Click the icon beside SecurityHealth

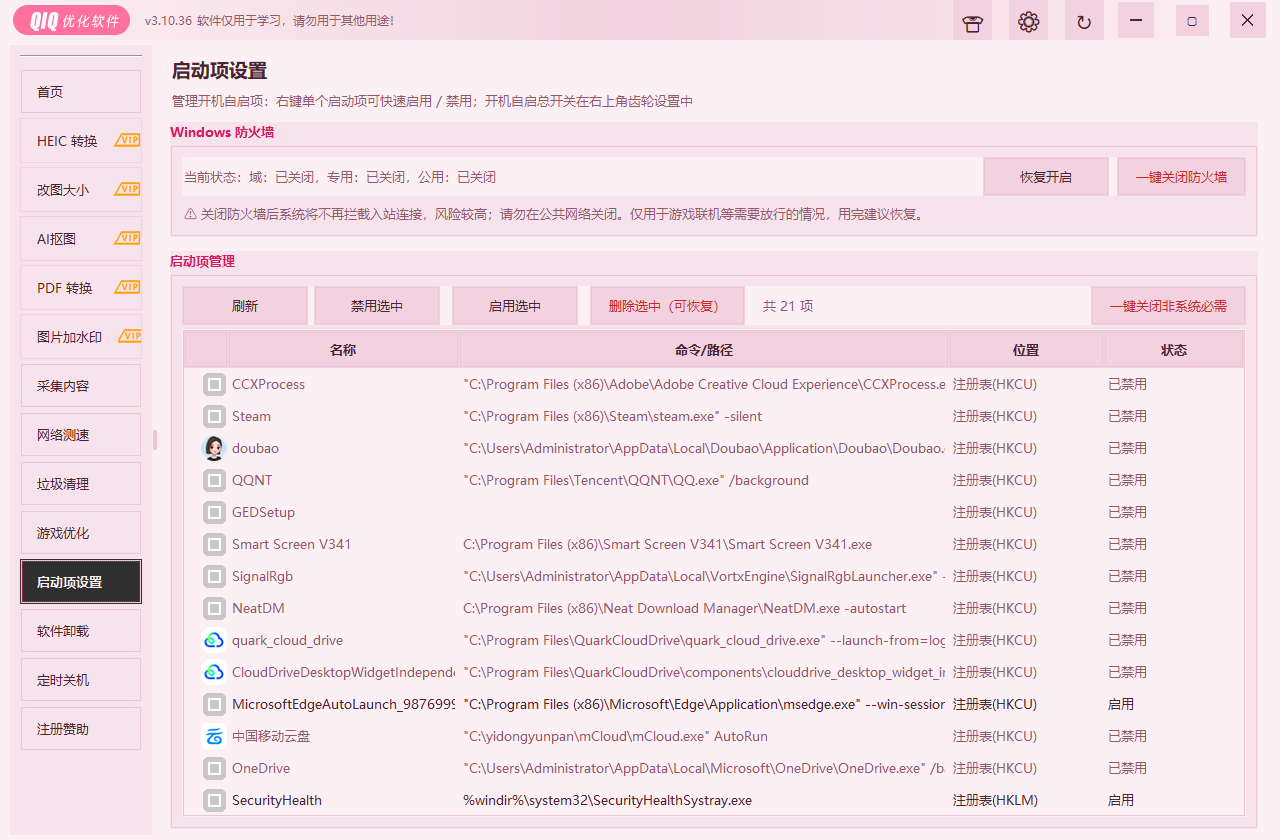[214, 800]
